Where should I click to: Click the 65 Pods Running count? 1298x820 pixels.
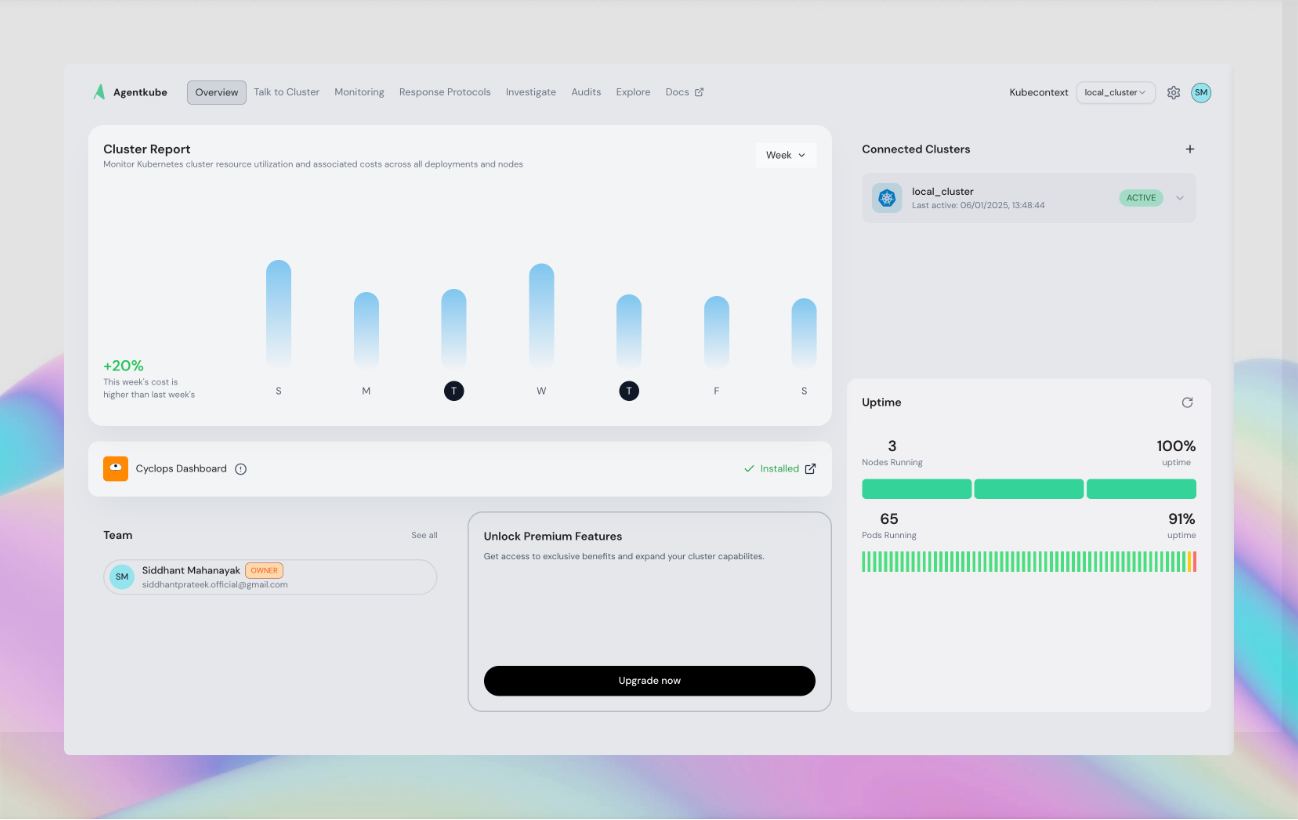pyautogui.click(x=889, y=519)
